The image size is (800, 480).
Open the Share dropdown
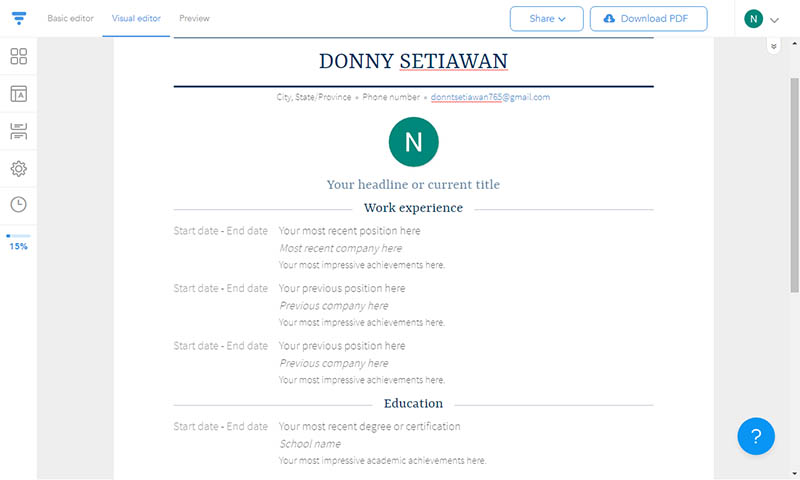point(546,19)
